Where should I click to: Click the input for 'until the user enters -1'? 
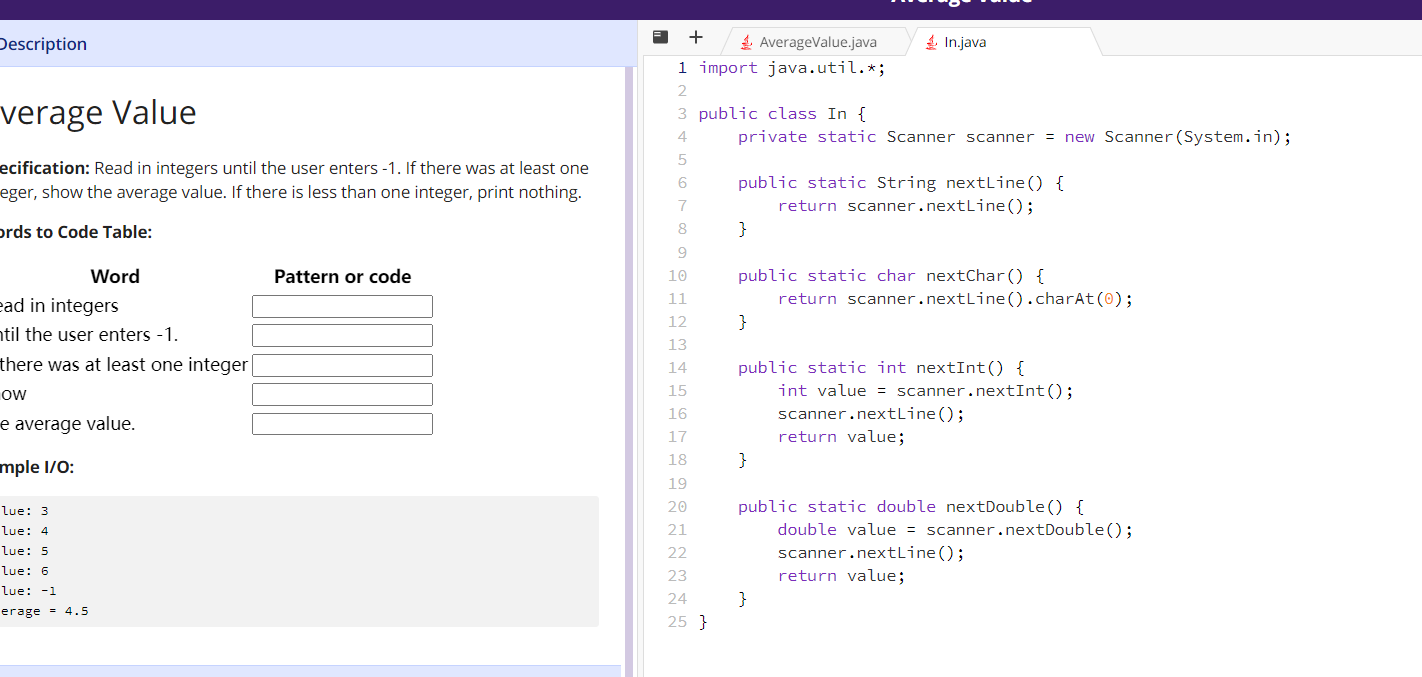(x=342, y=335)
